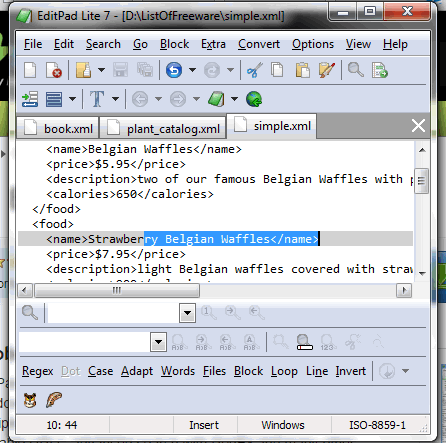The image size is (446, 443).
Task: Toggle the Case search option
Action: (x=100, y=371)
